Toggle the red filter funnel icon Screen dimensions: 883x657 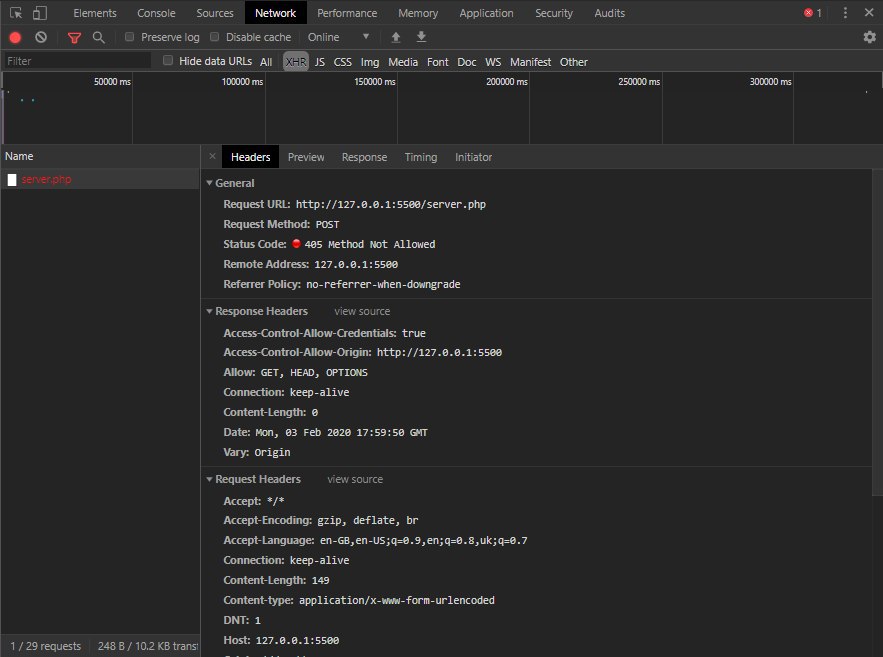point(74,37)
